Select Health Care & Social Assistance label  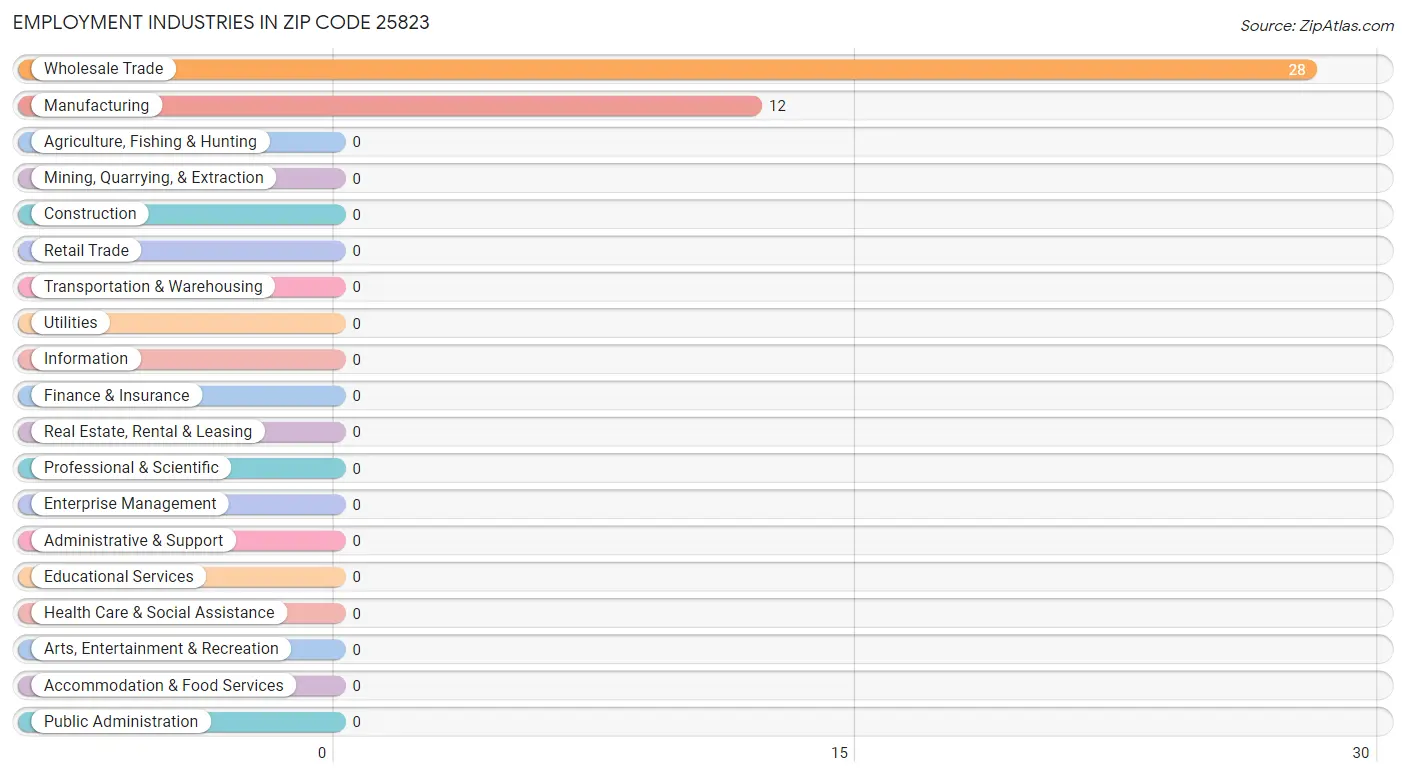tap(159, 612)
